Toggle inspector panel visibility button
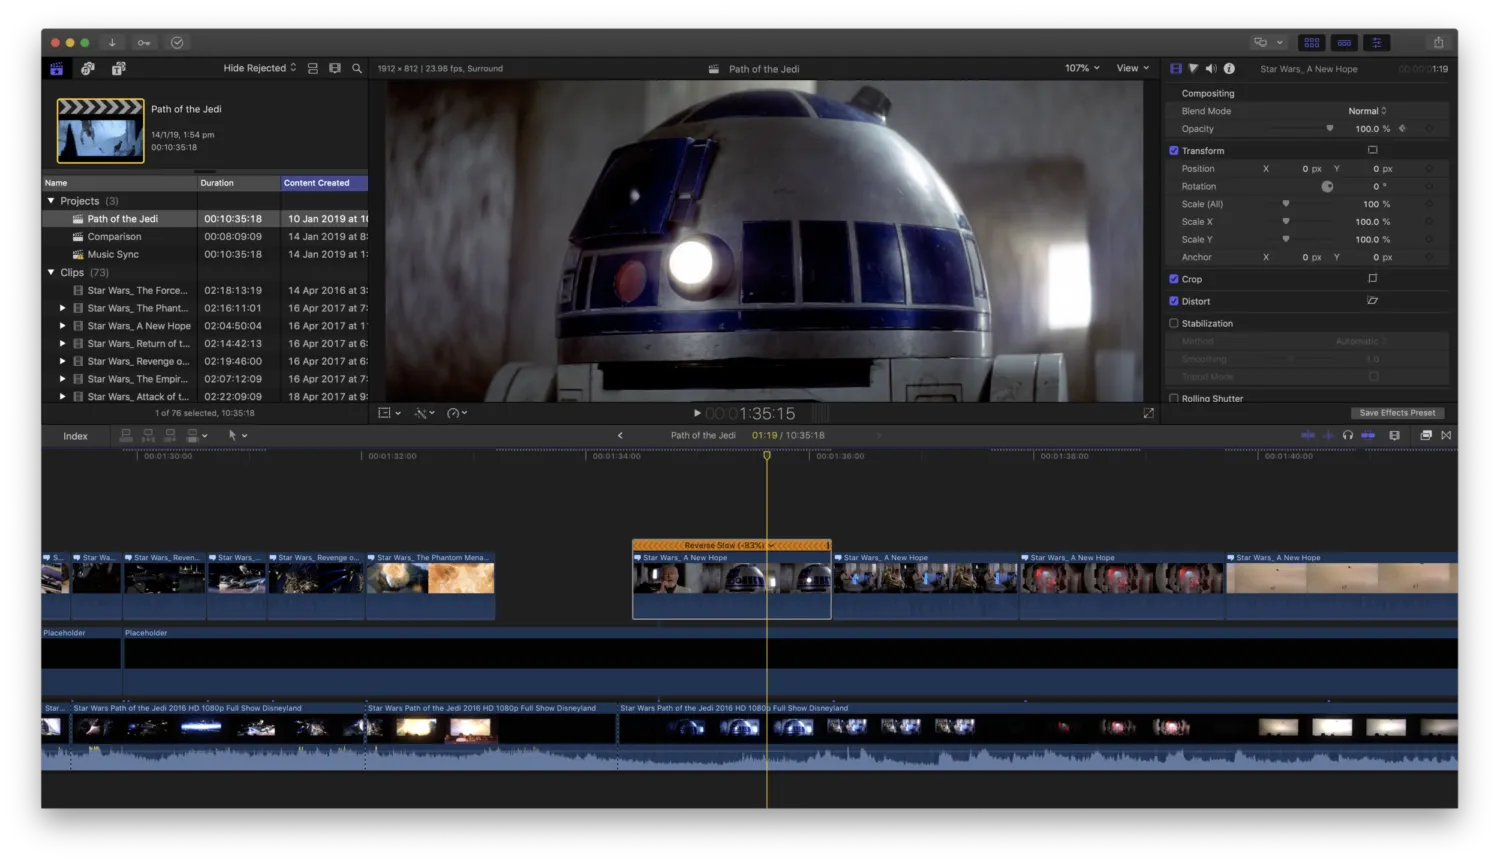The height and width of the screenshot is (862, 1500). click(x=1377, y=43)
